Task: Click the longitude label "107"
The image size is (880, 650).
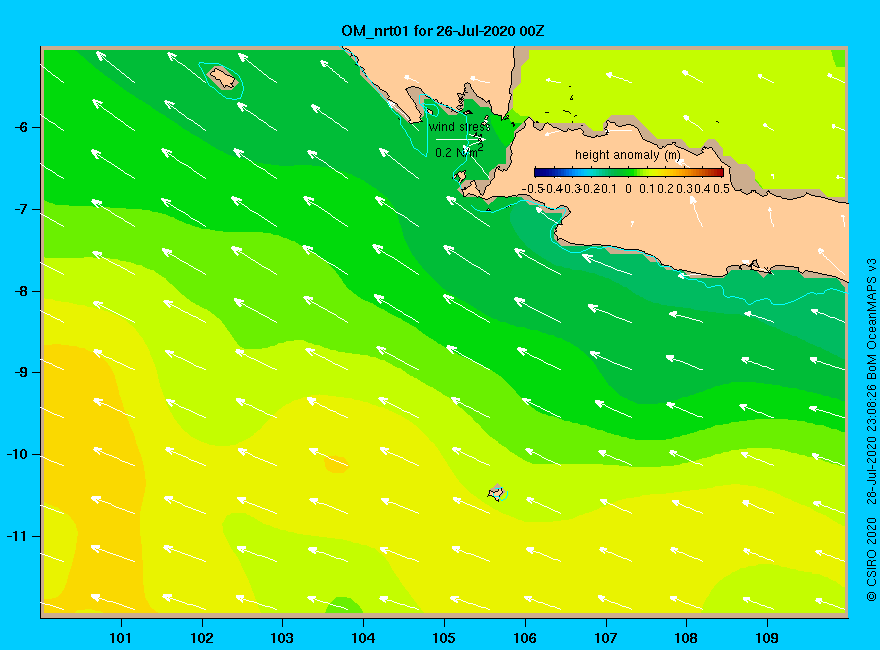Action: (606, 638)
